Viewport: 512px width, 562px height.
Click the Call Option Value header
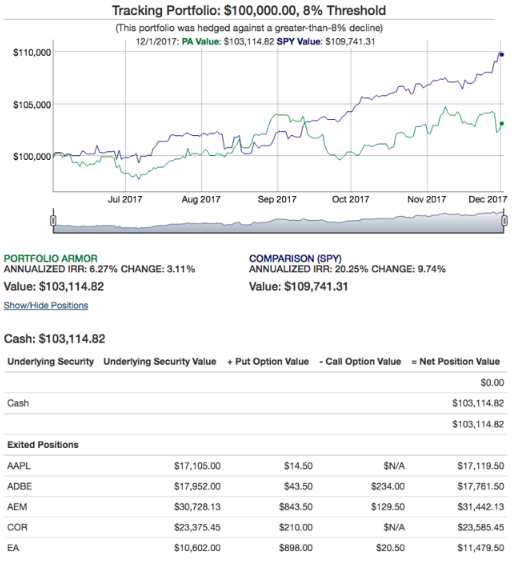360,361
